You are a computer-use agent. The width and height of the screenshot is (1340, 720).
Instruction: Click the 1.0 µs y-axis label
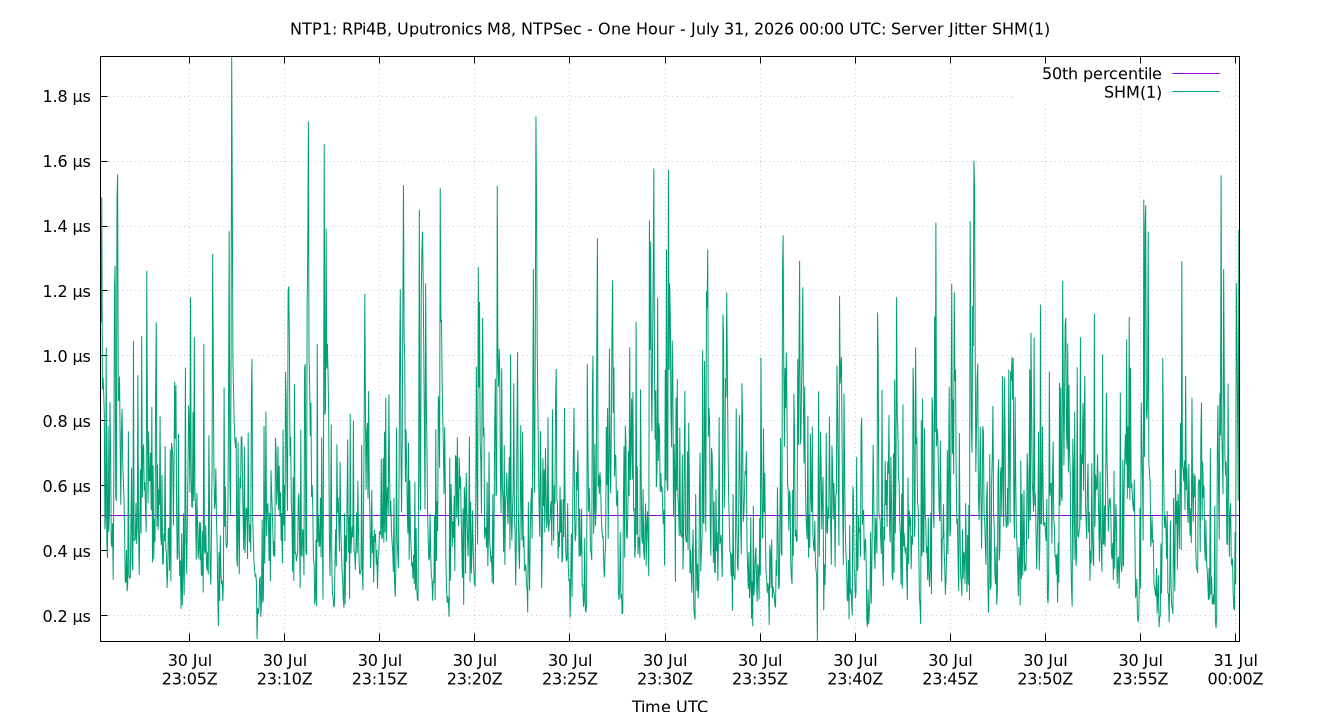pyautogui.click(x=68, y=357)
